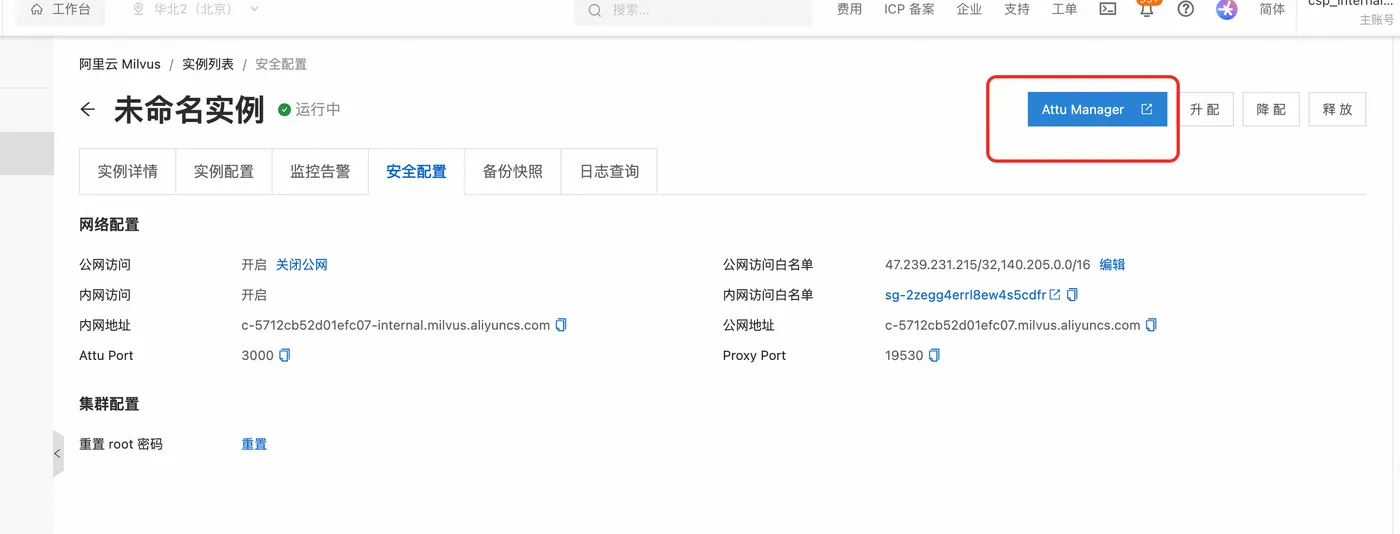Open the 工作台 home button

pos(60,10)
